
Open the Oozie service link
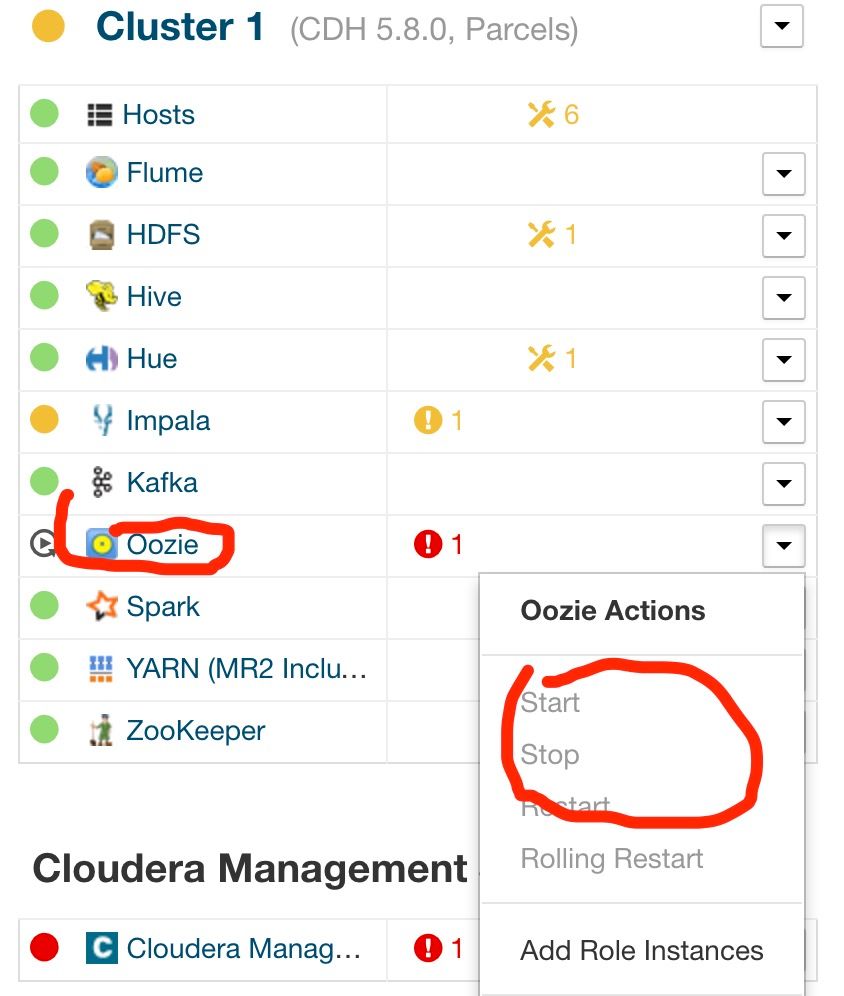162,545
